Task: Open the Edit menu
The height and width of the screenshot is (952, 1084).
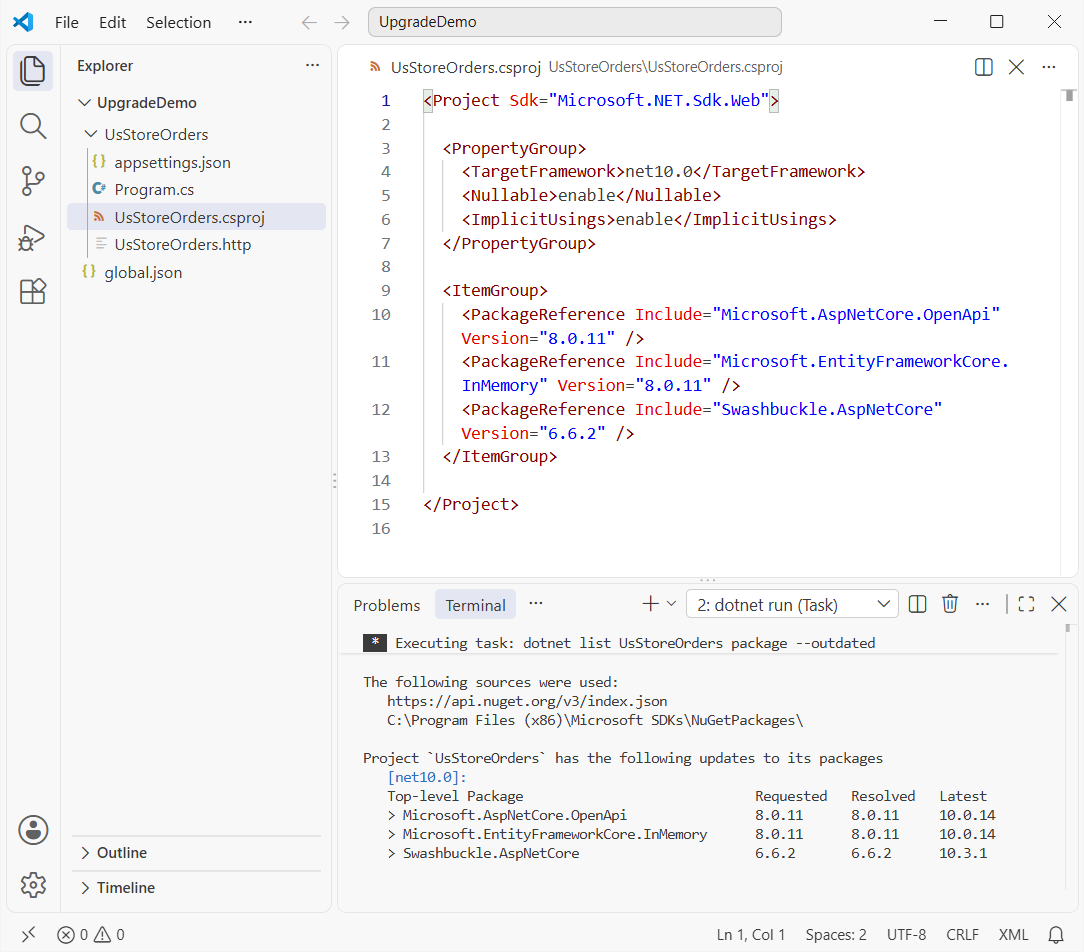Action: coord(112,23)
